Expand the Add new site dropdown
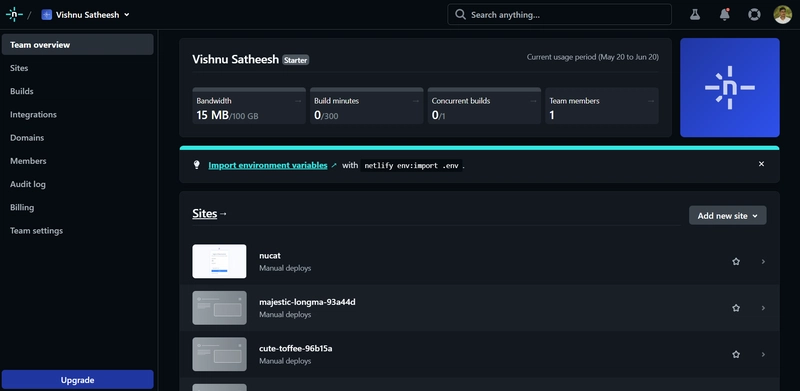The image size is (800, 391). pos(728,215)
